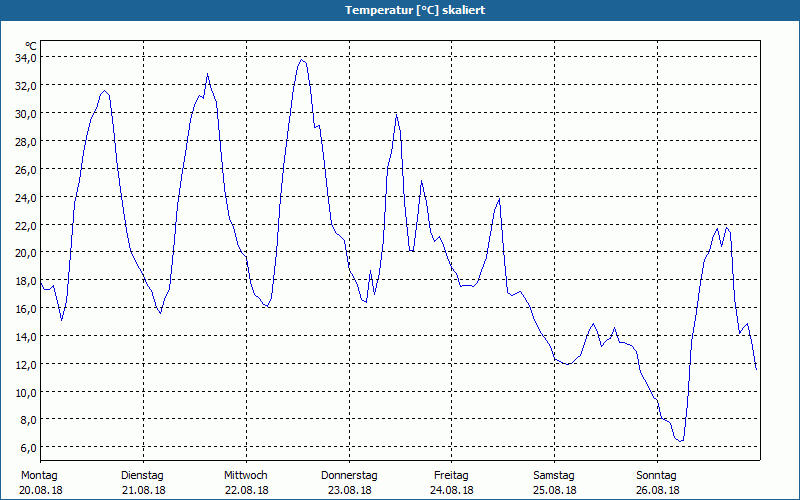
Task: Select the 10,0 y-axis label
Action: 26,393
